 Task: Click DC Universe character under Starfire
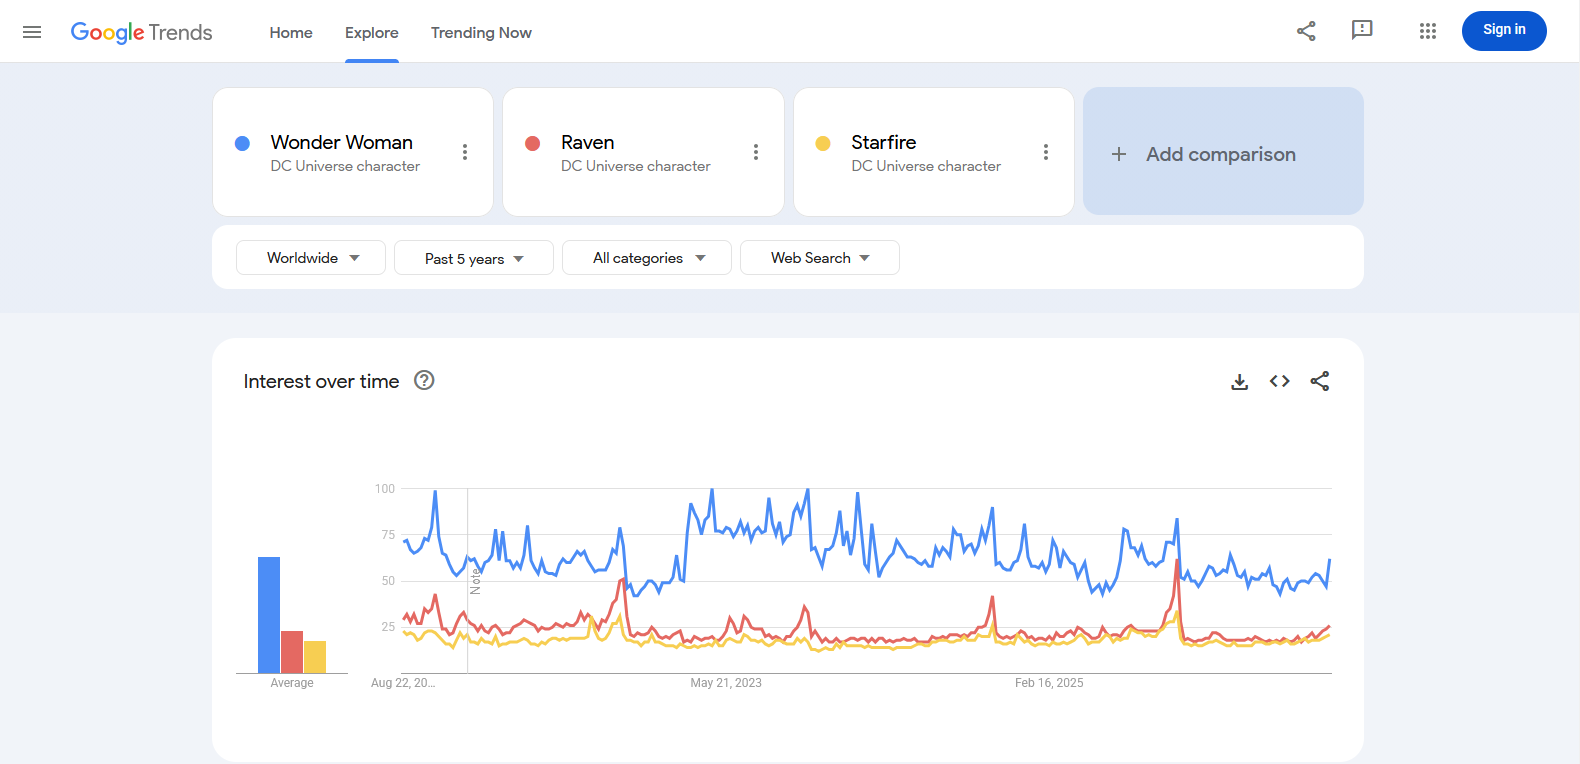926,166
